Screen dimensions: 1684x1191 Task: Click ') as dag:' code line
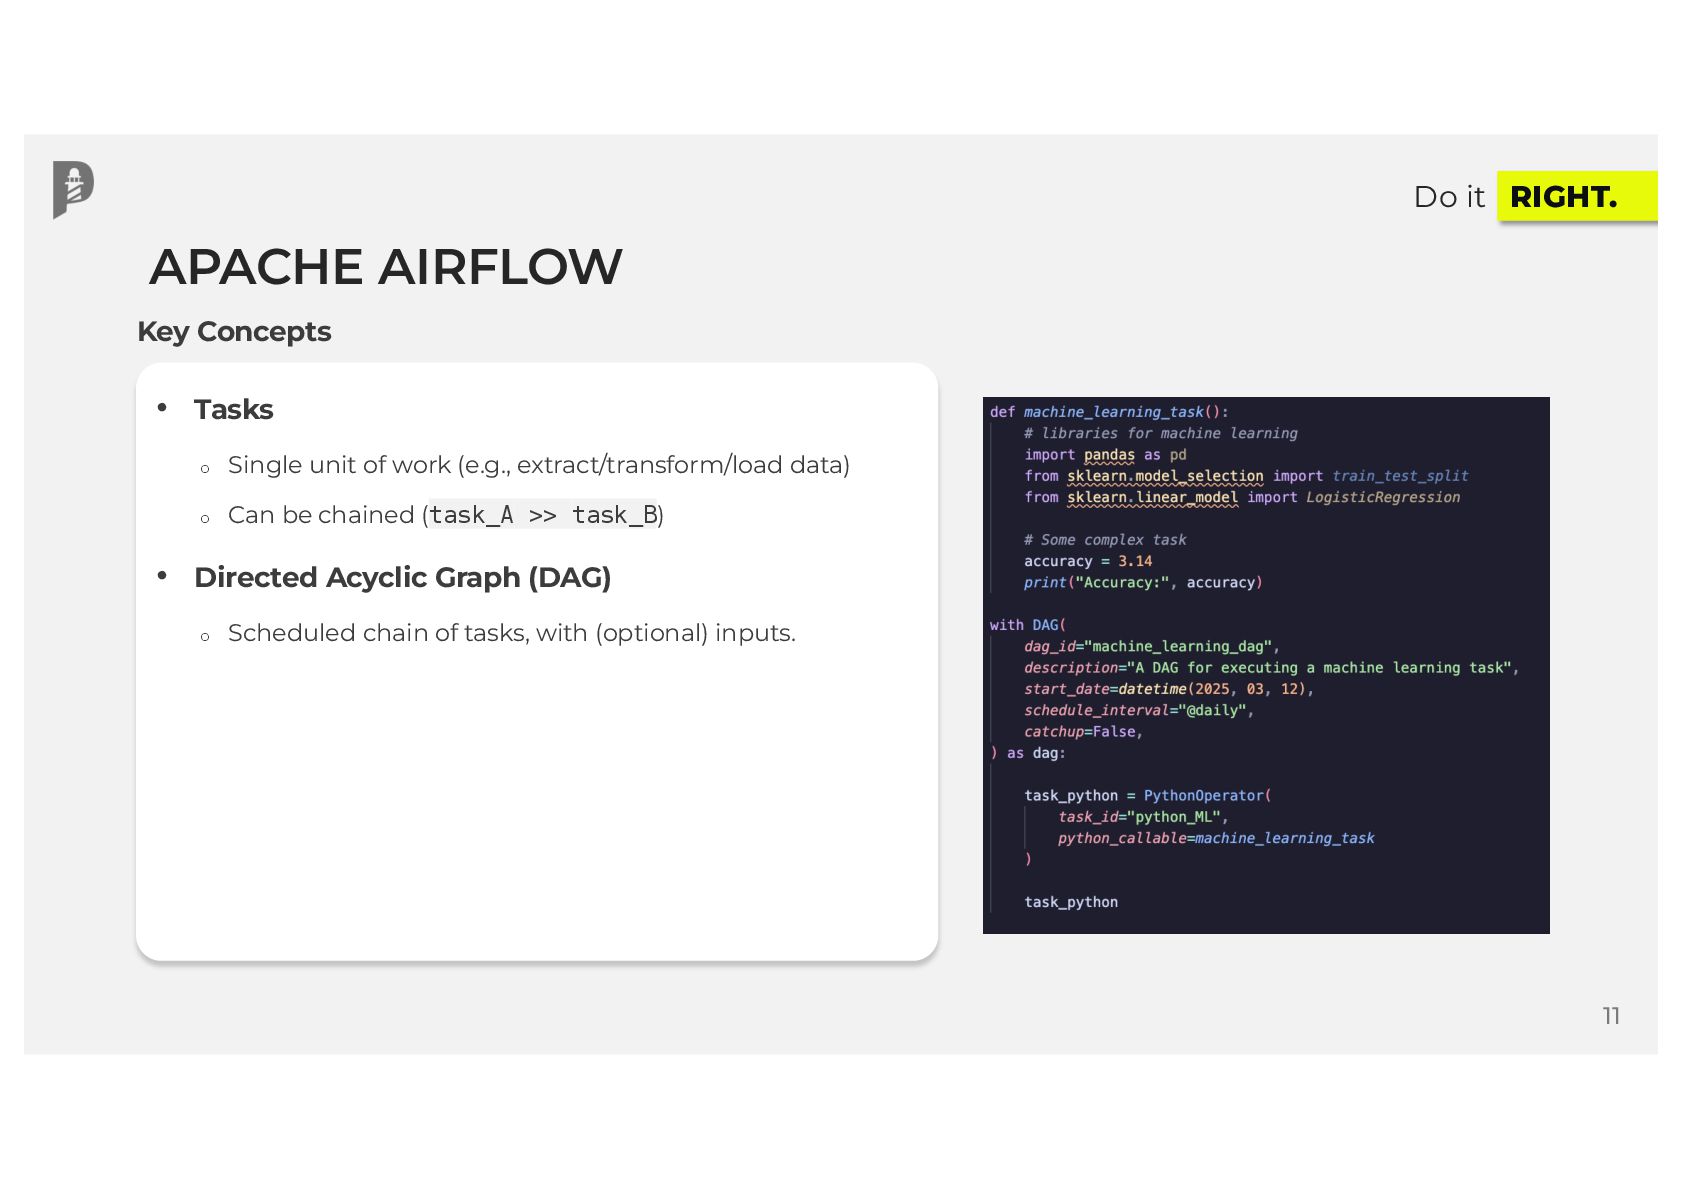point(1028,753)
